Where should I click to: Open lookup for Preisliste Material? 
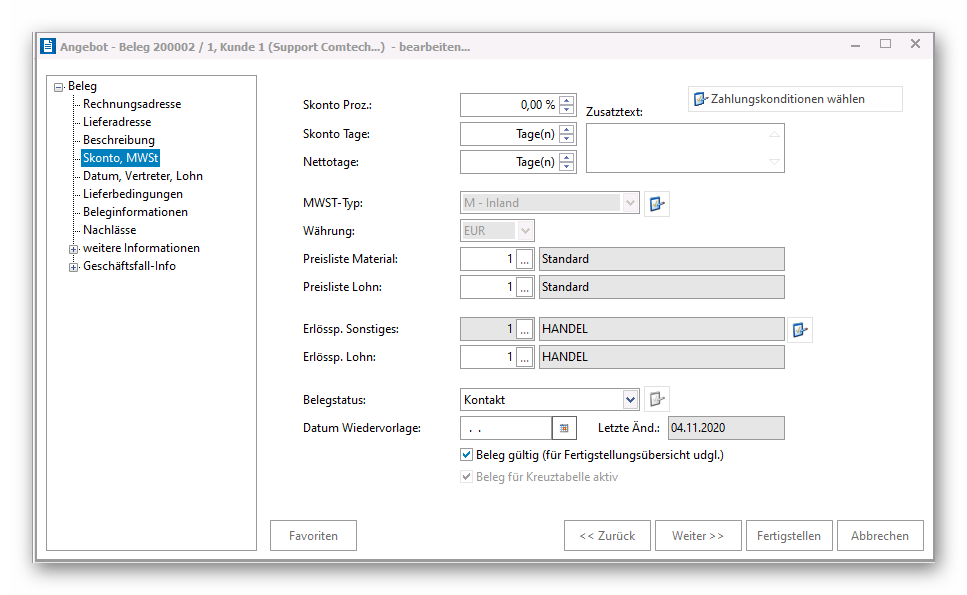tap(525, 259)
